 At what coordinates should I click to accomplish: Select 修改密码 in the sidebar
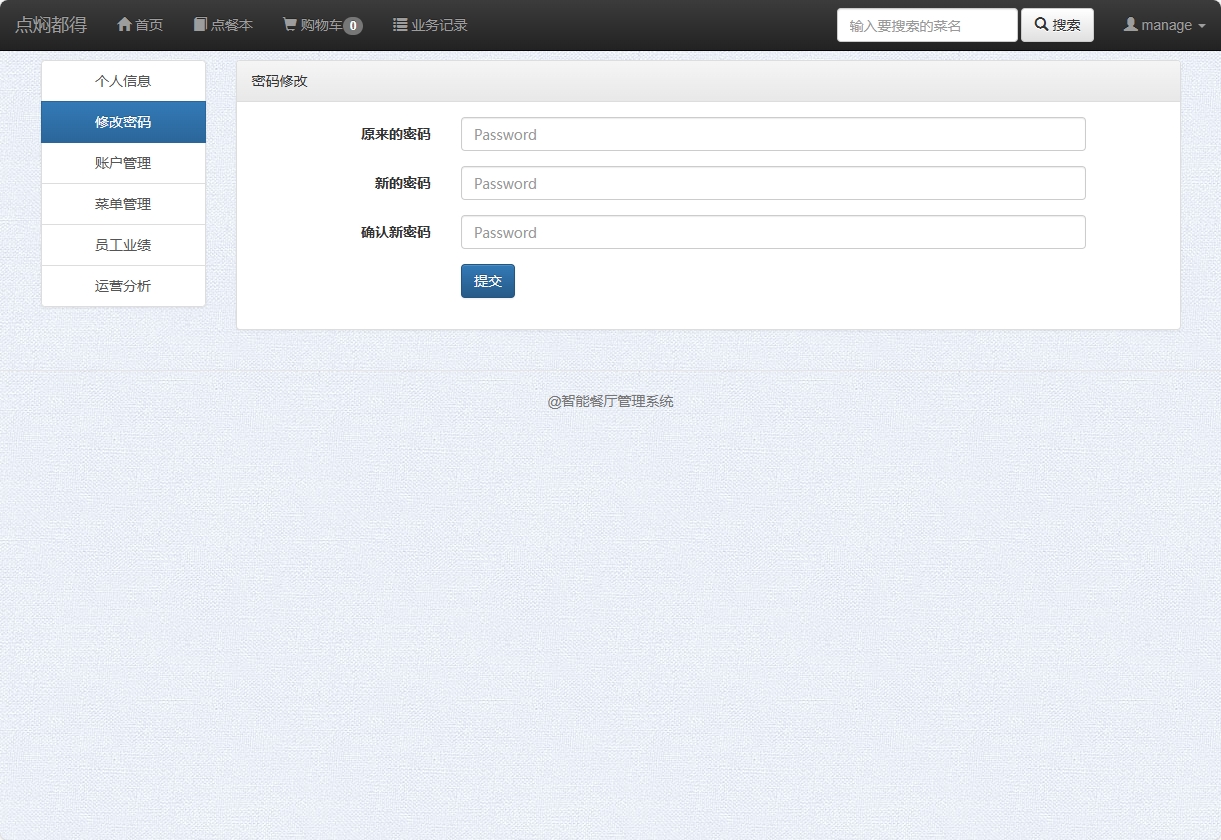click(x=123, y=122)
